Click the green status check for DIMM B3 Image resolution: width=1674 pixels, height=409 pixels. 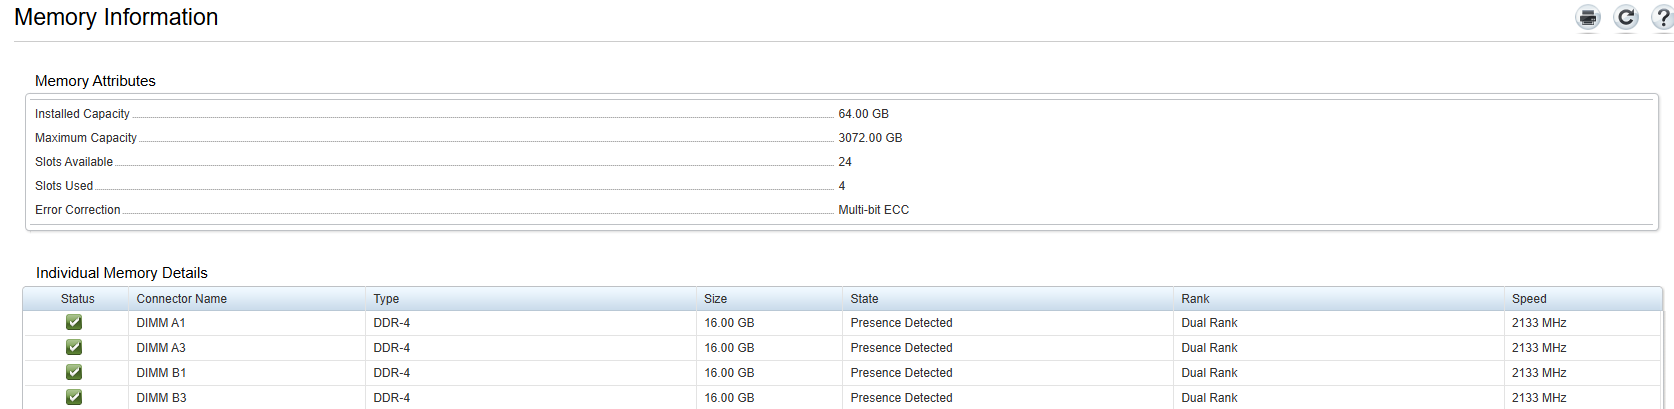click(x=74, y=397)
